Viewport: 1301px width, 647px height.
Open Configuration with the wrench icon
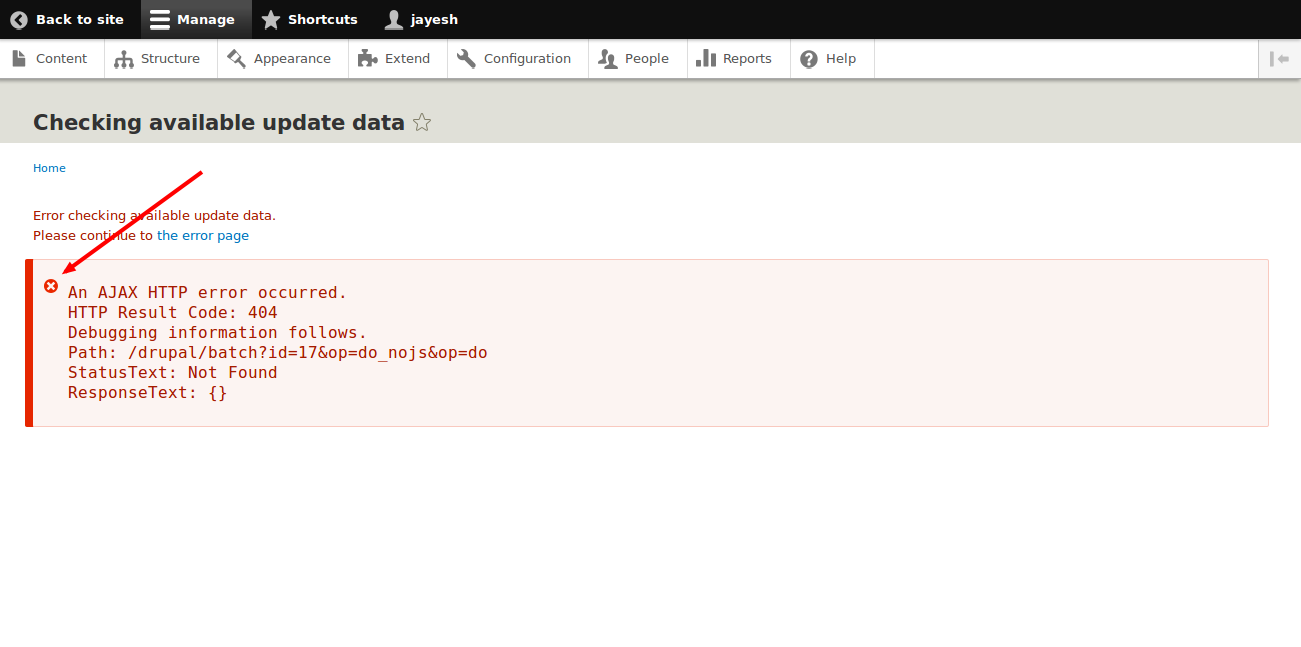(x=514, y=59)
